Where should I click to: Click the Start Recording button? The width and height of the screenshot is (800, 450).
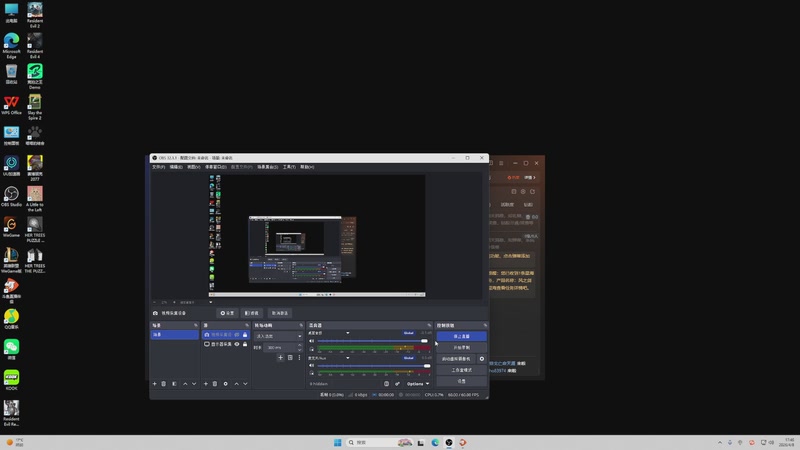tap(461, 347)
